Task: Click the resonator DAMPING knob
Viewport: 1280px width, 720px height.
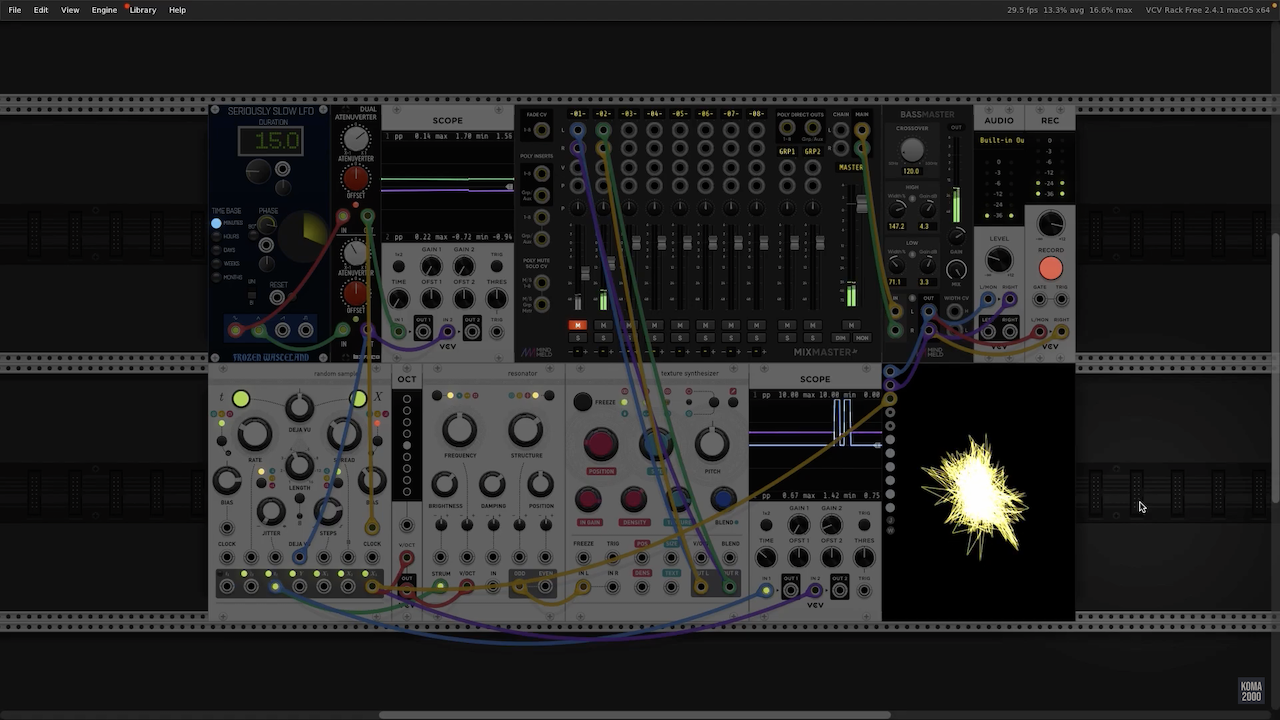Action: [492, 485]
